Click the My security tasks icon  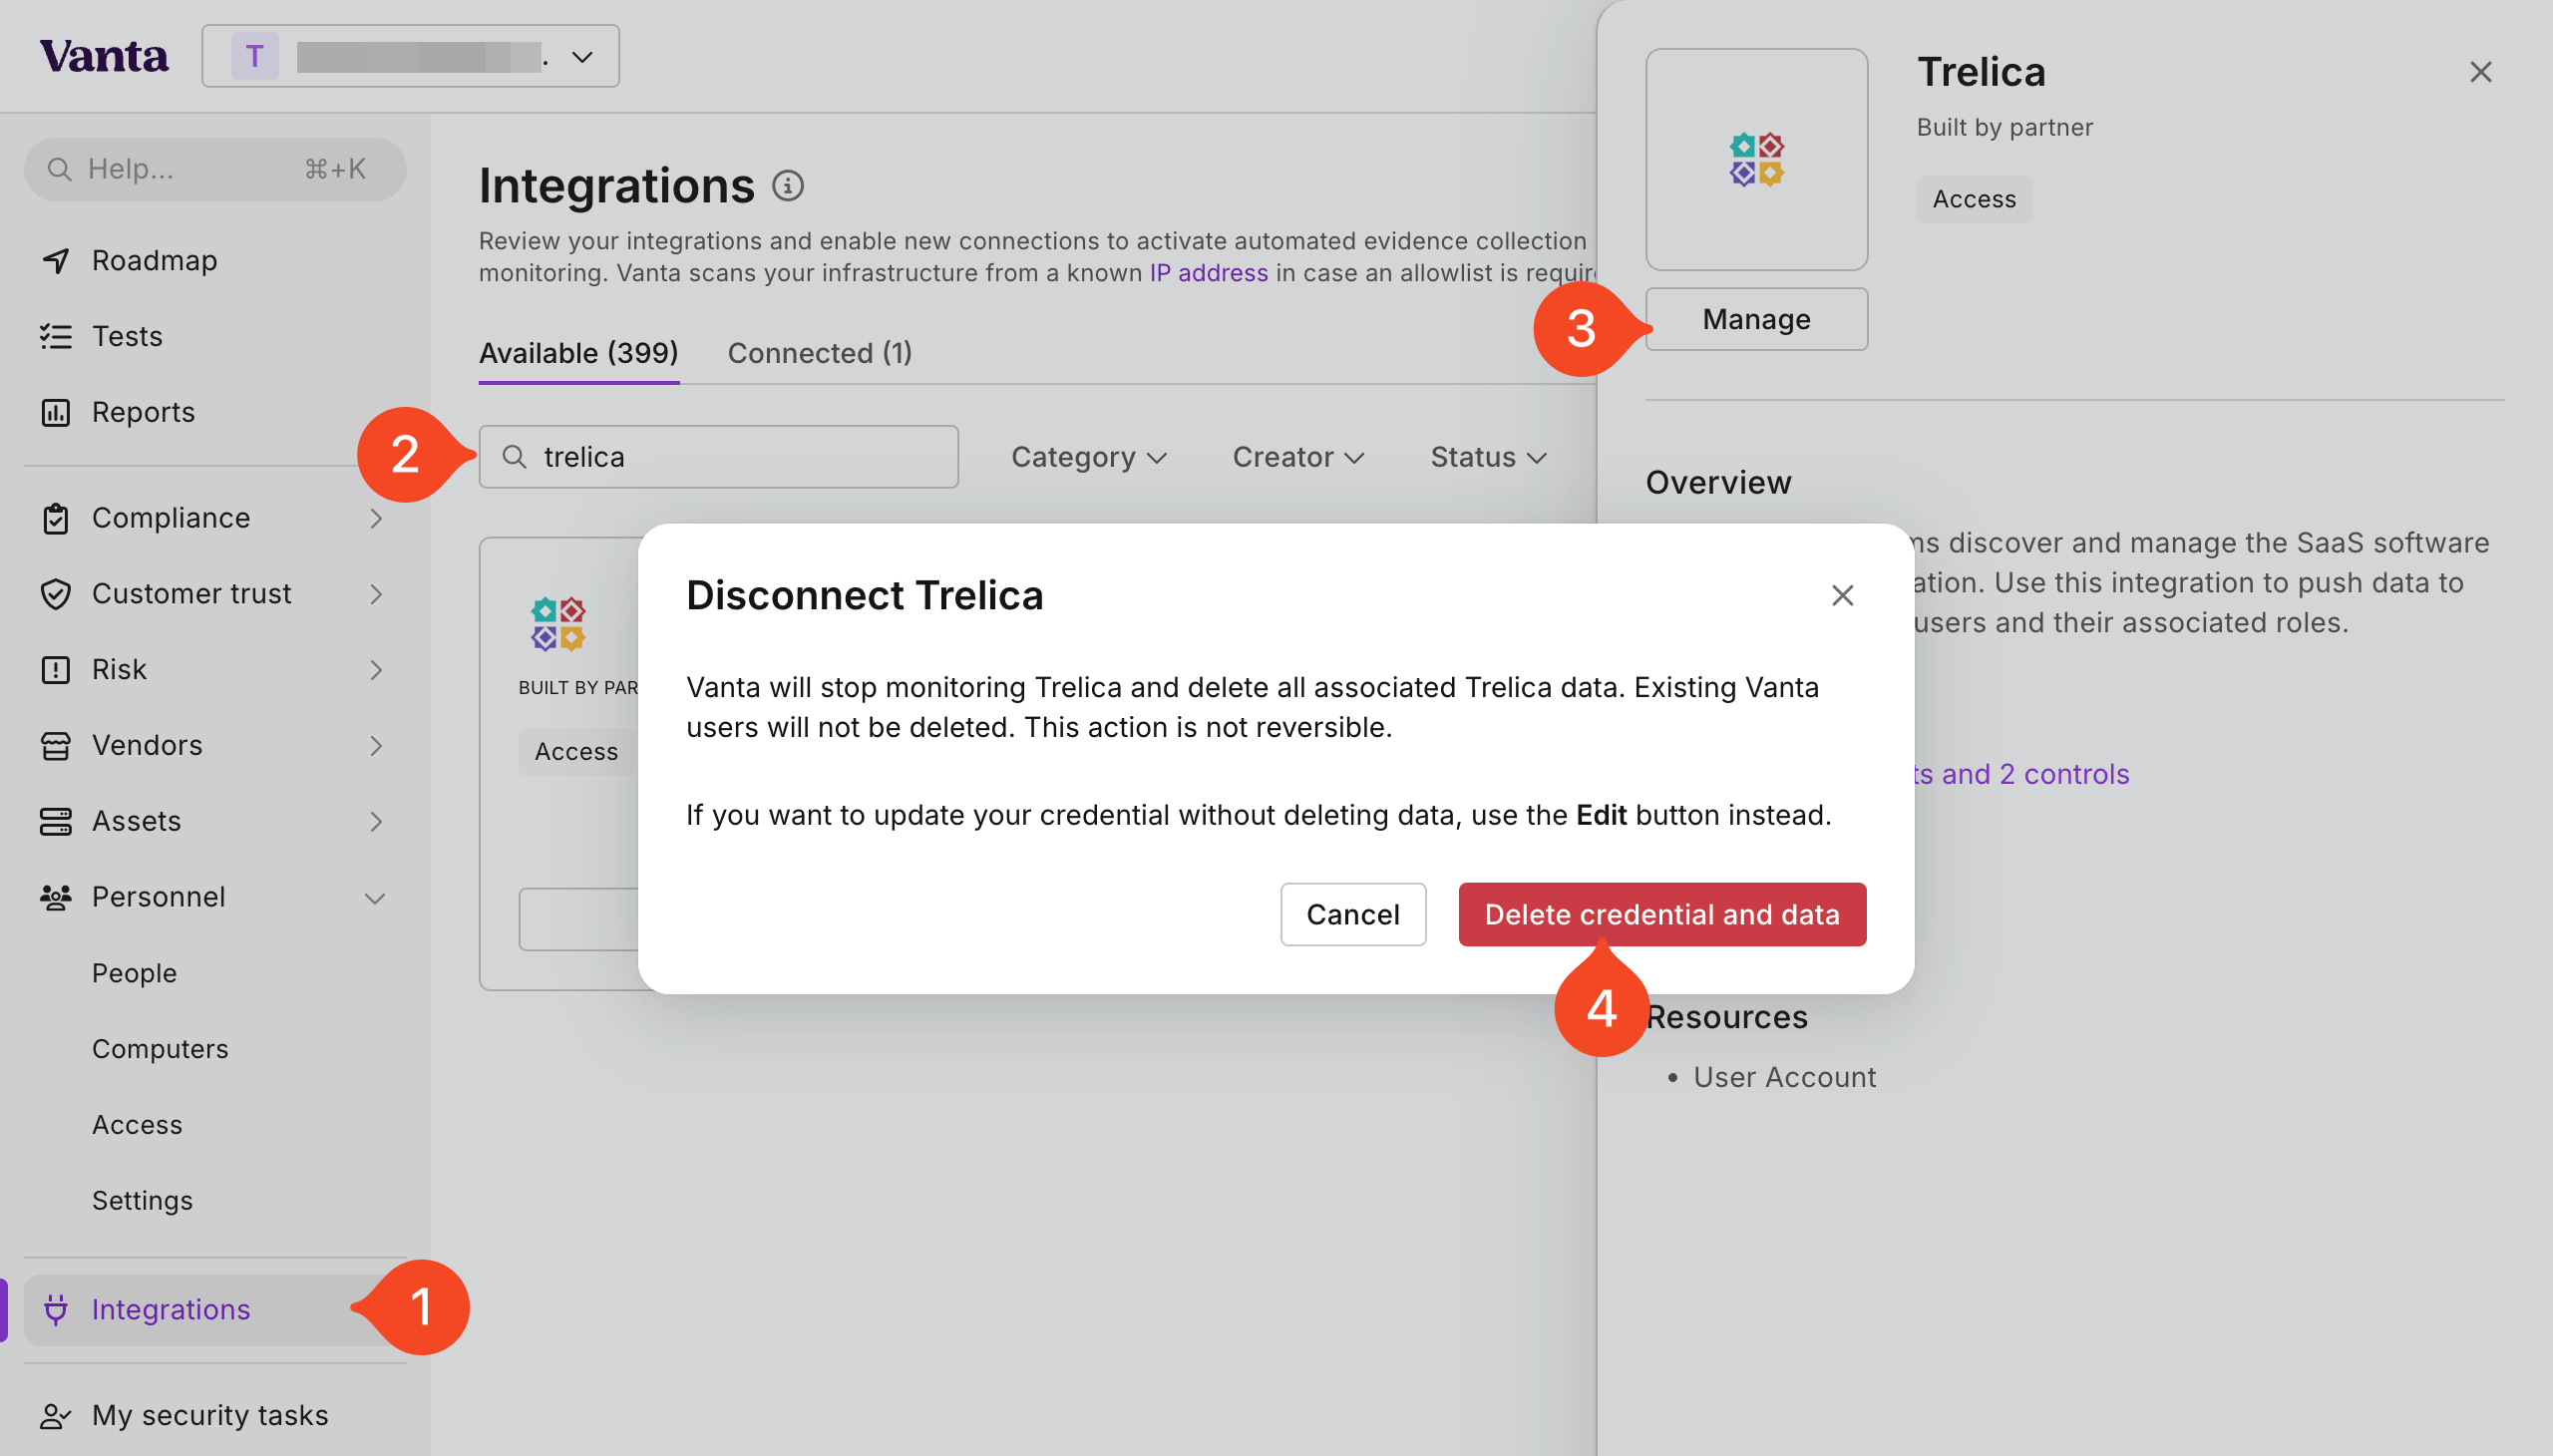pyautogui.click(x=56, y=1415)
